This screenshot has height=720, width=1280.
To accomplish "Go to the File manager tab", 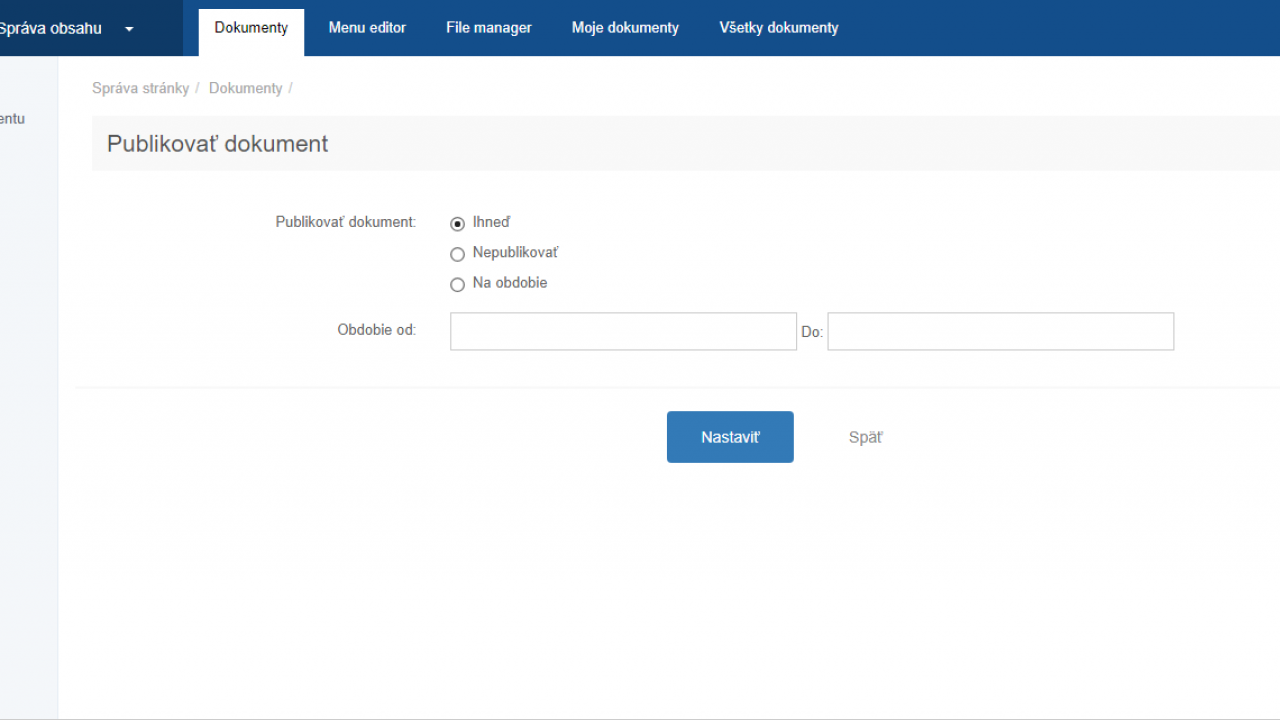I will click(489, 28).
